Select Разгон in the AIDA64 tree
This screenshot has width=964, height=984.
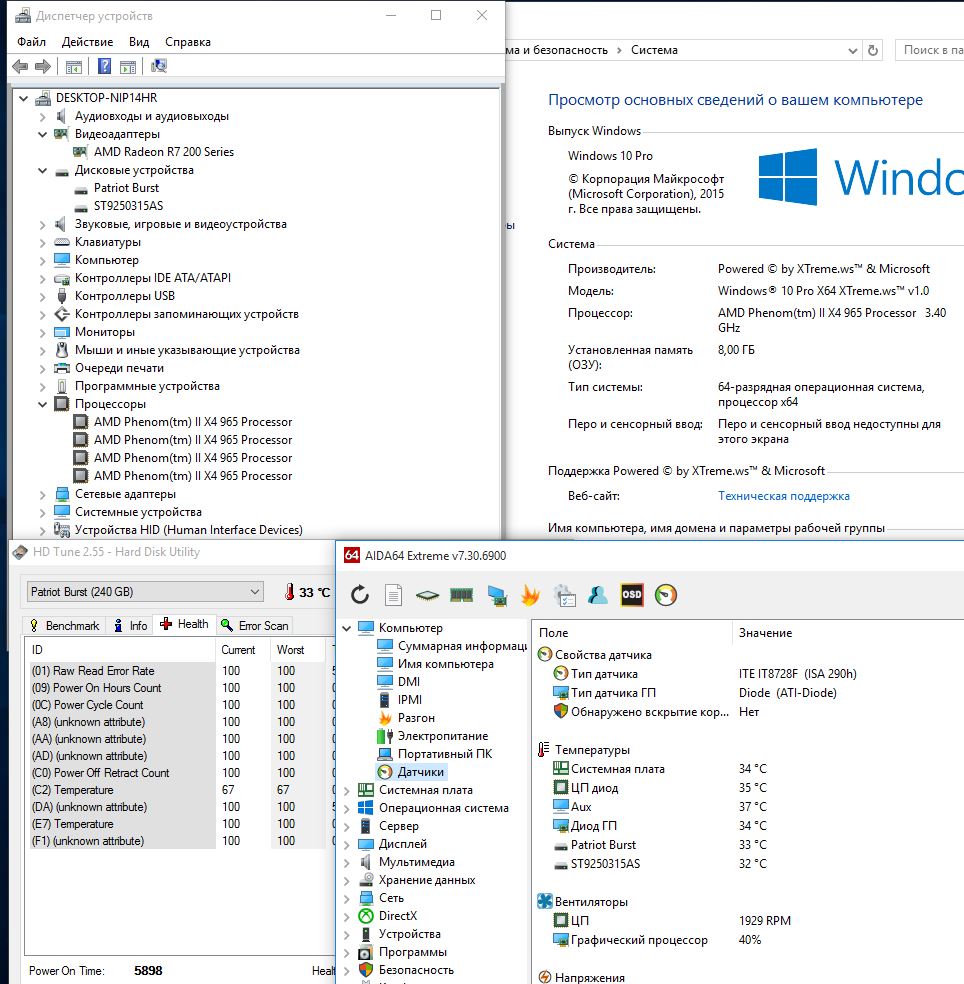pyautogui.click(x=416, y=718)
